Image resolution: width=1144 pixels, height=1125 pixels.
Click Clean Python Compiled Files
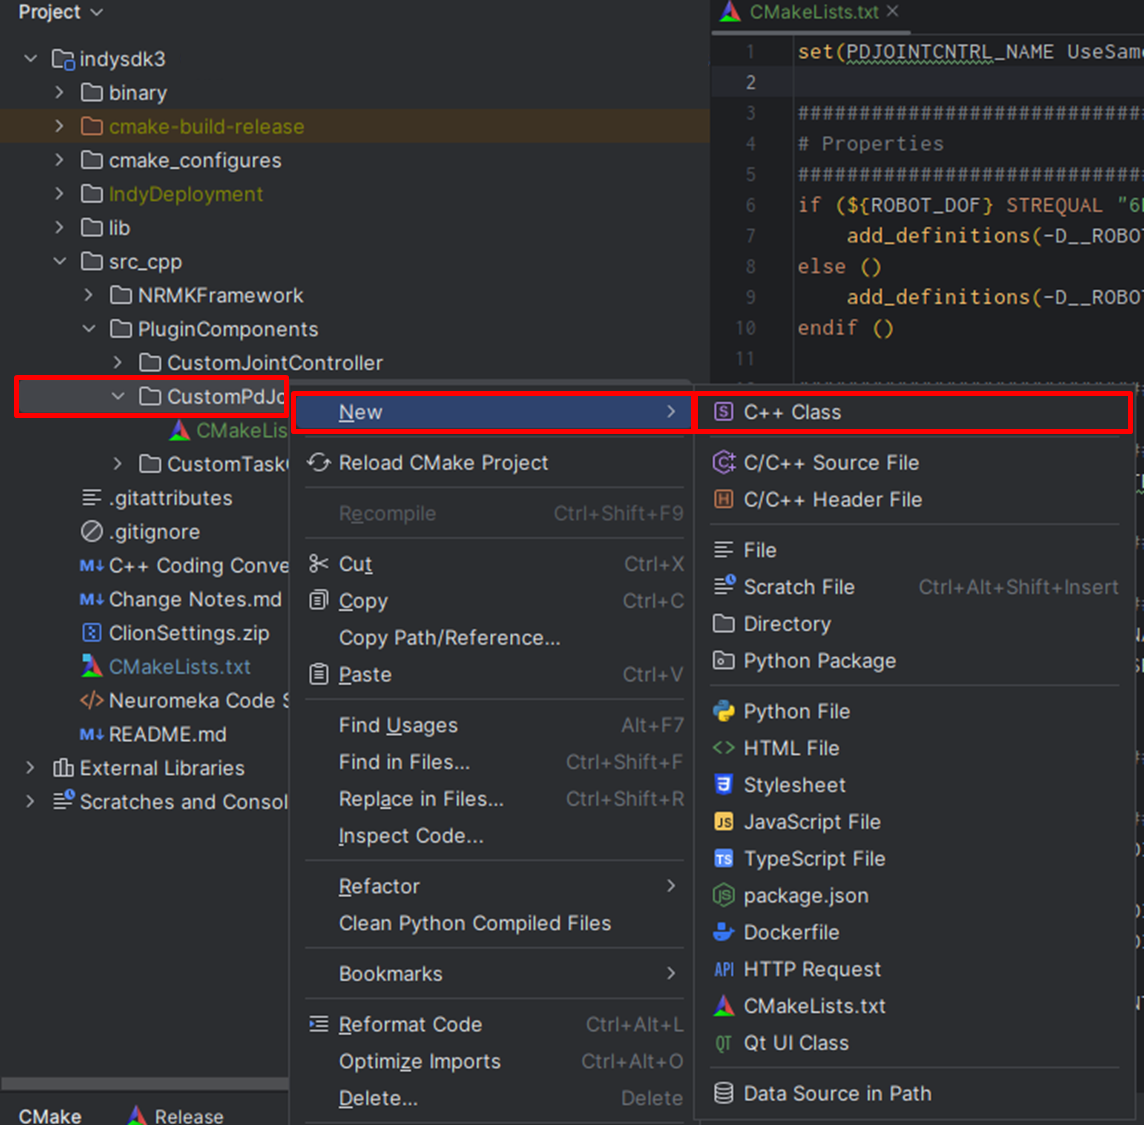point(494,924)
